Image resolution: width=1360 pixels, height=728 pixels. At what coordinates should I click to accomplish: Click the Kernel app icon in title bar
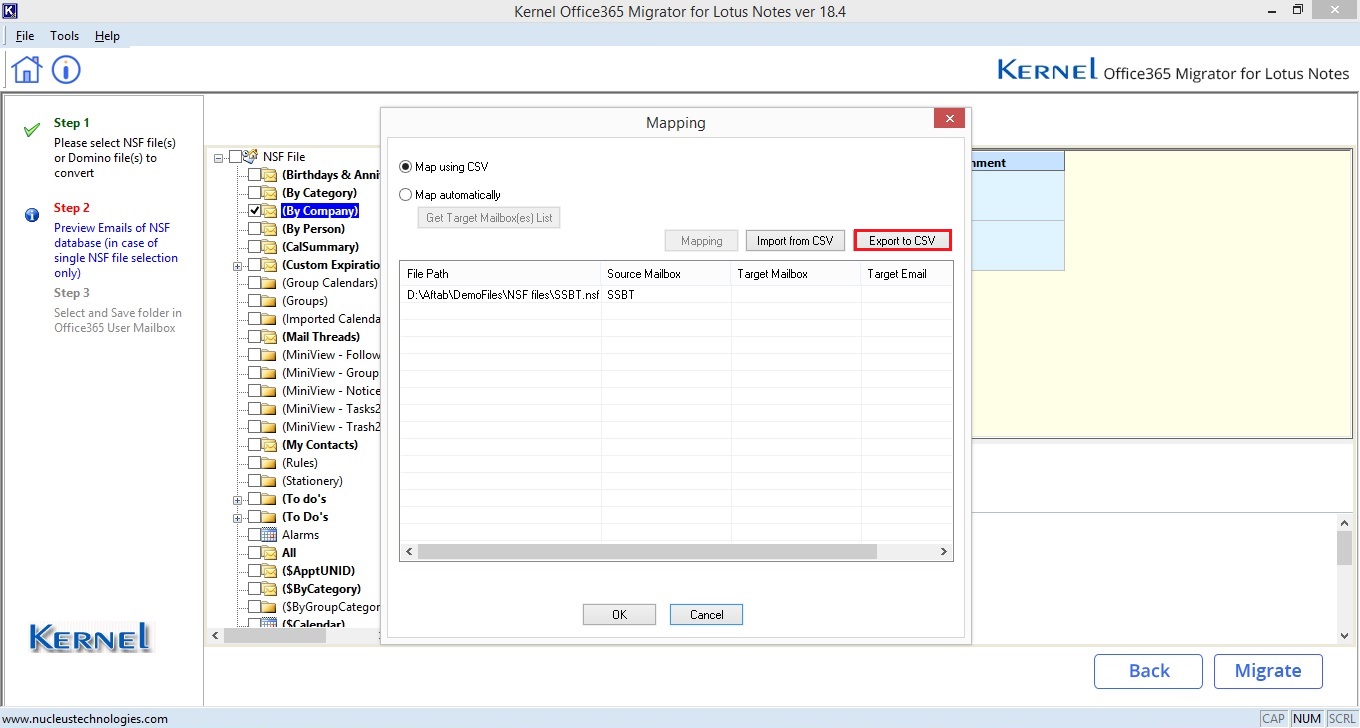pyautogui.click(x=10, y=10)
